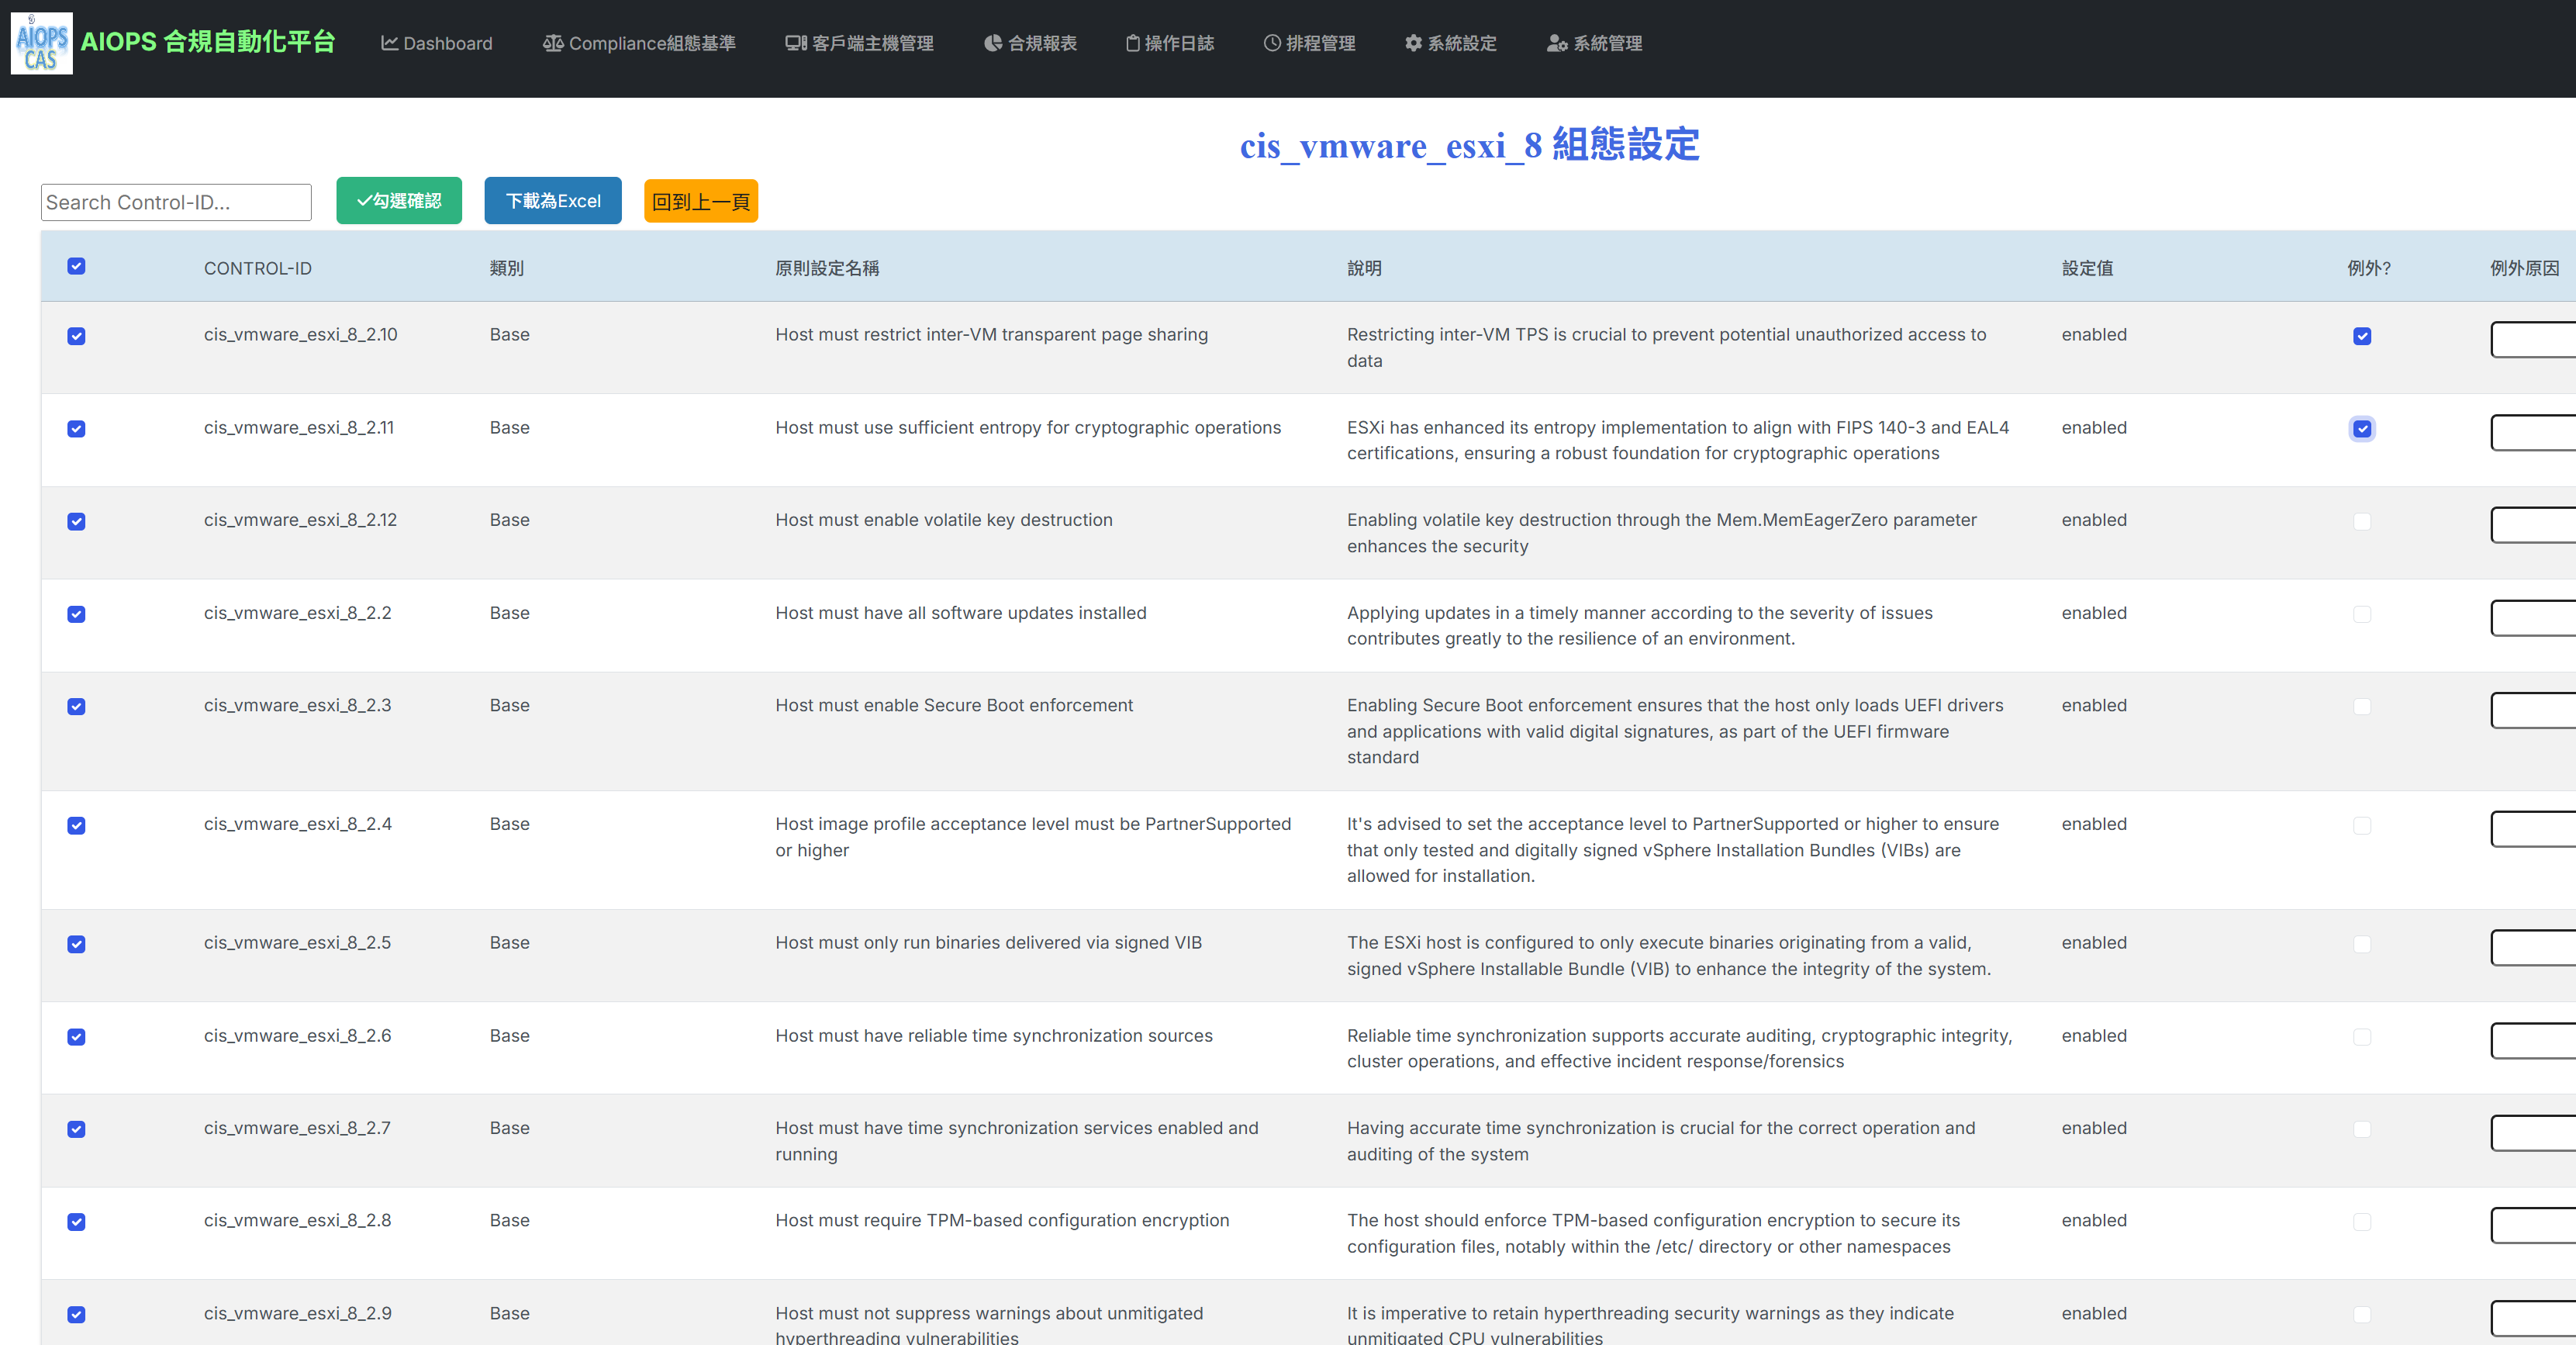The width and height of the screenshot is (2576, 1345).
Task: Enable exception checkbox for cis_vmware_esxi_8_2.3
Action: (x=2362, y=707)
